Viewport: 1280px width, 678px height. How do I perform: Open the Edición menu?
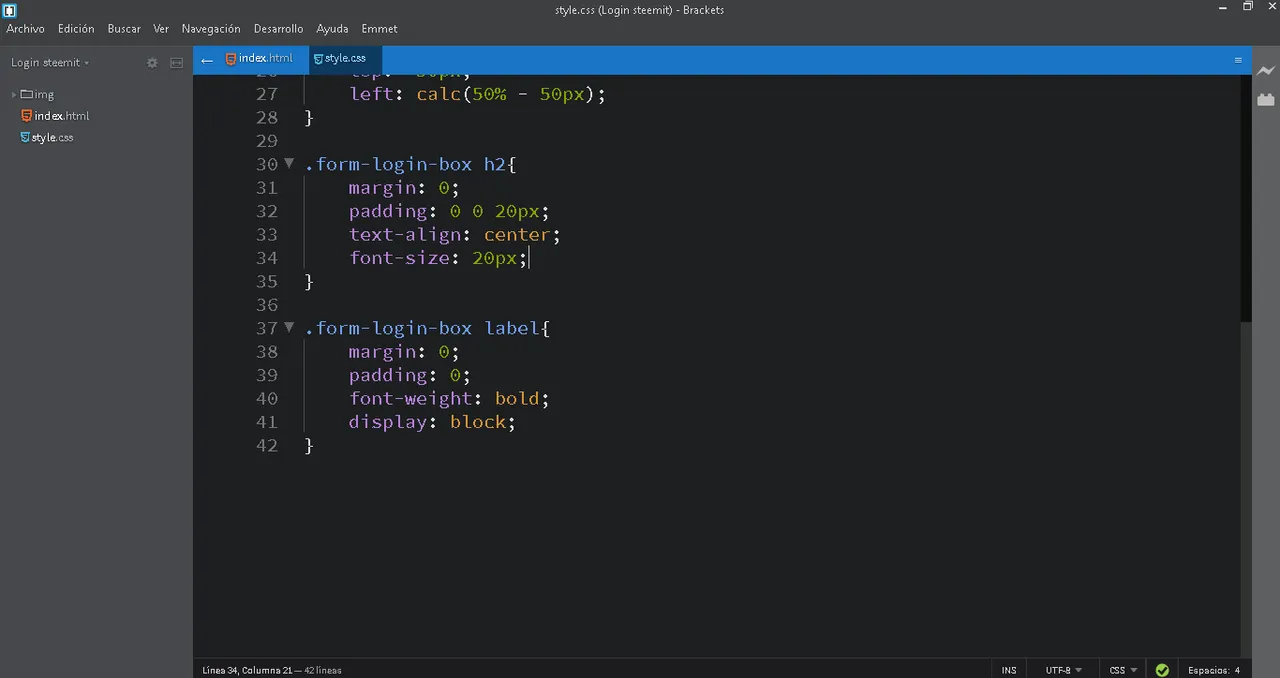pos(76,29)
